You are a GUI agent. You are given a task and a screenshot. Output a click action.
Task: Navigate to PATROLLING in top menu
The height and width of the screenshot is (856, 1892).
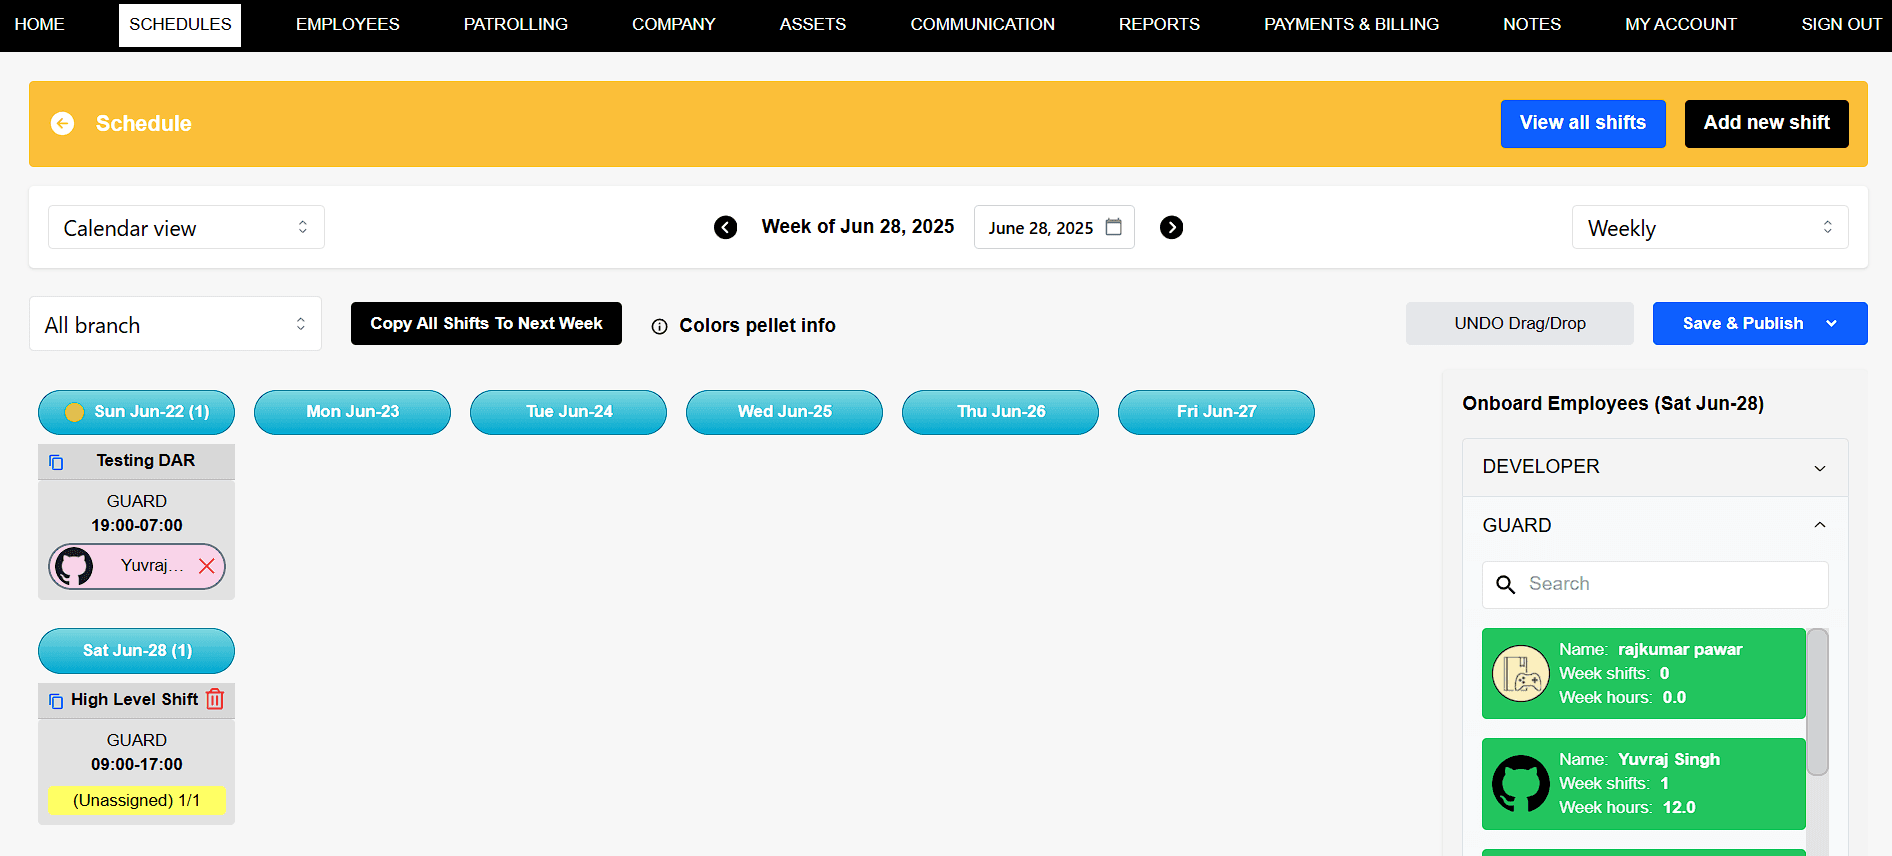pos(515,24)
